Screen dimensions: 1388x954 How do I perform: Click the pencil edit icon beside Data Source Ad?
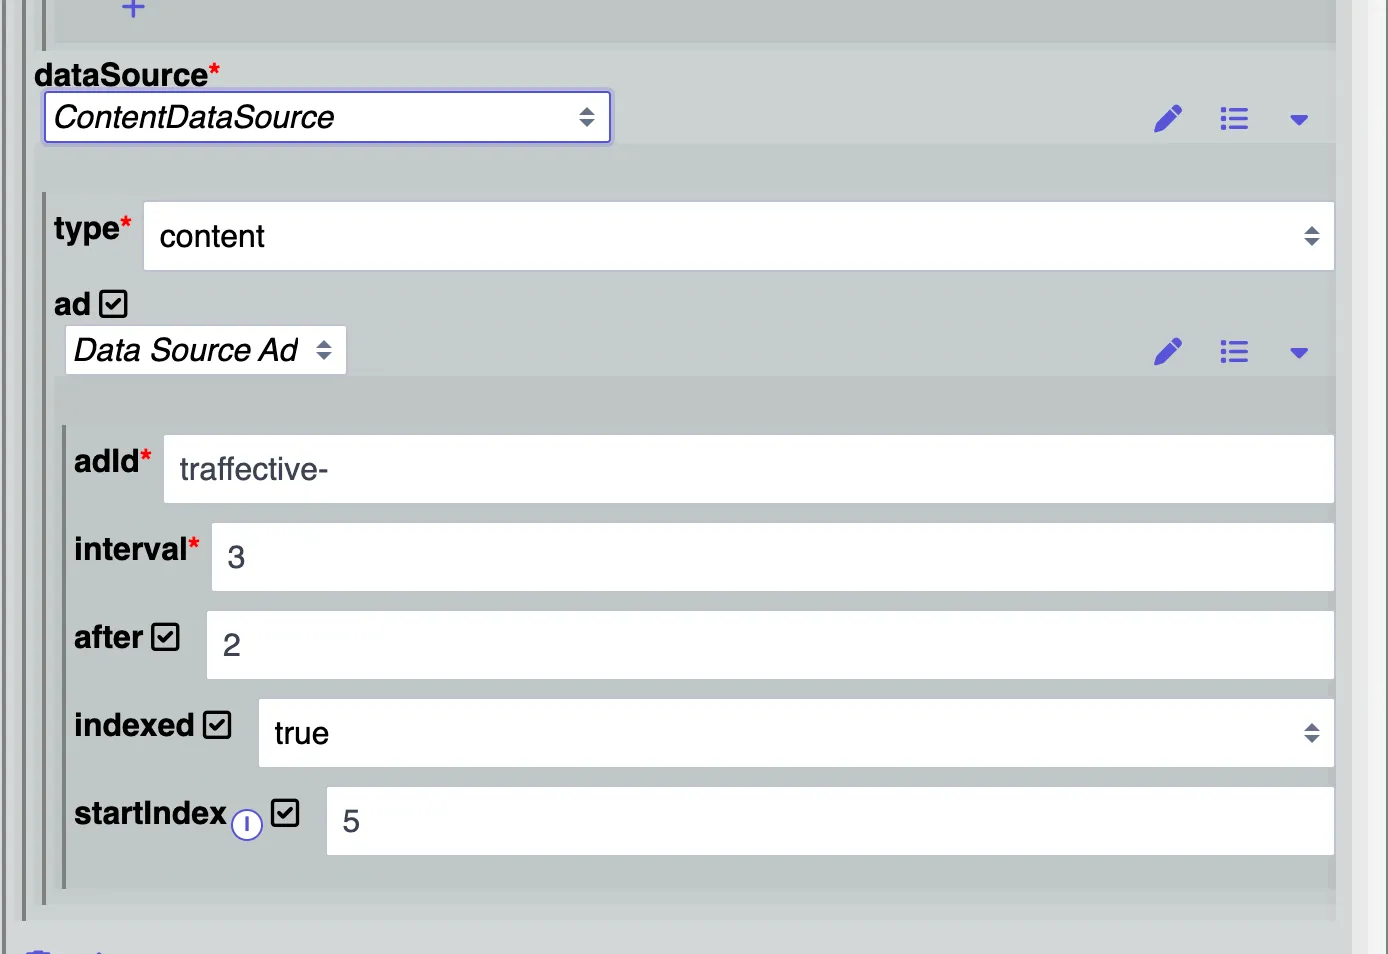tap(1168, 352)
